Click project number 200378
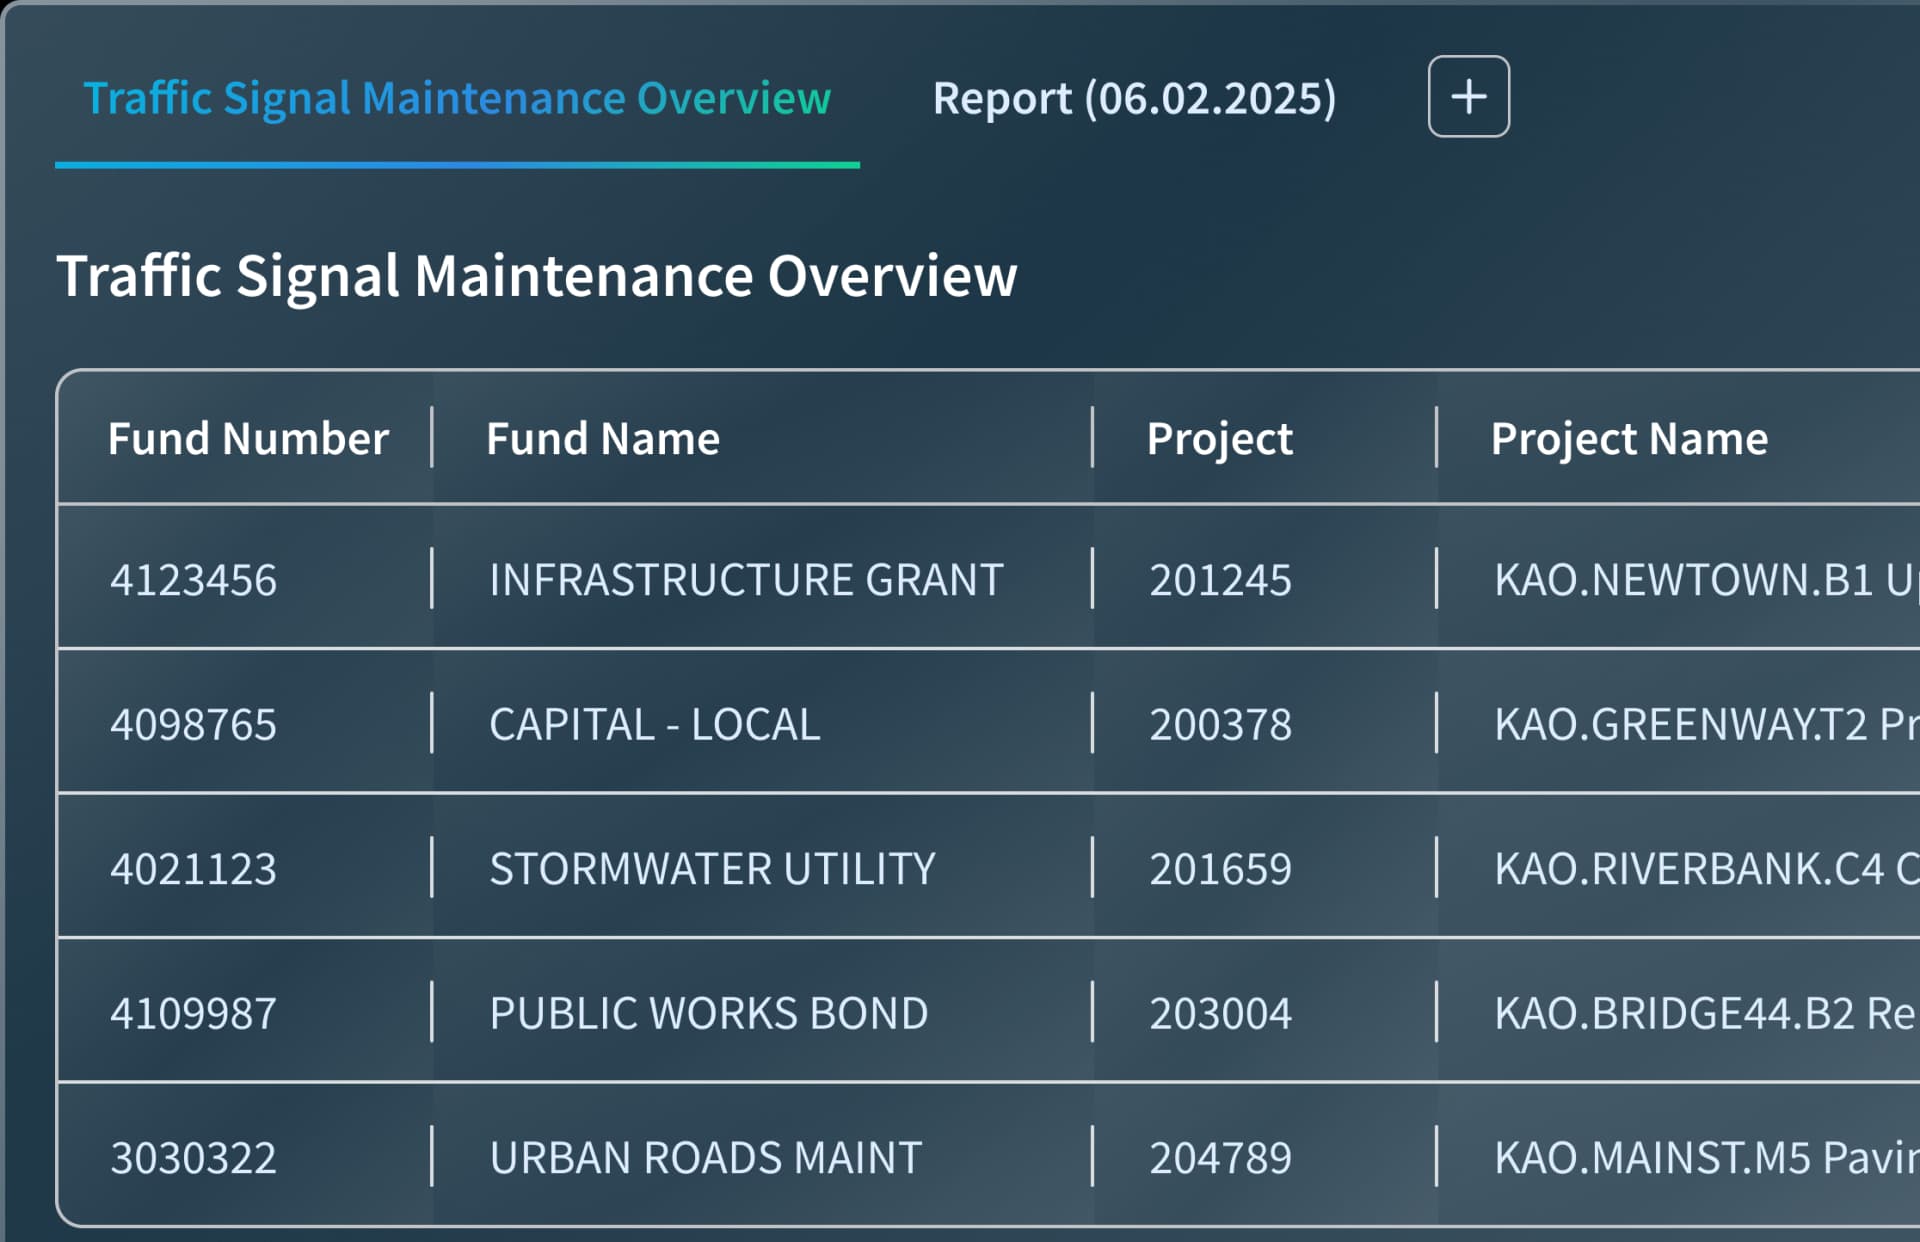 pyautogui.click(x=1220, y=724)
